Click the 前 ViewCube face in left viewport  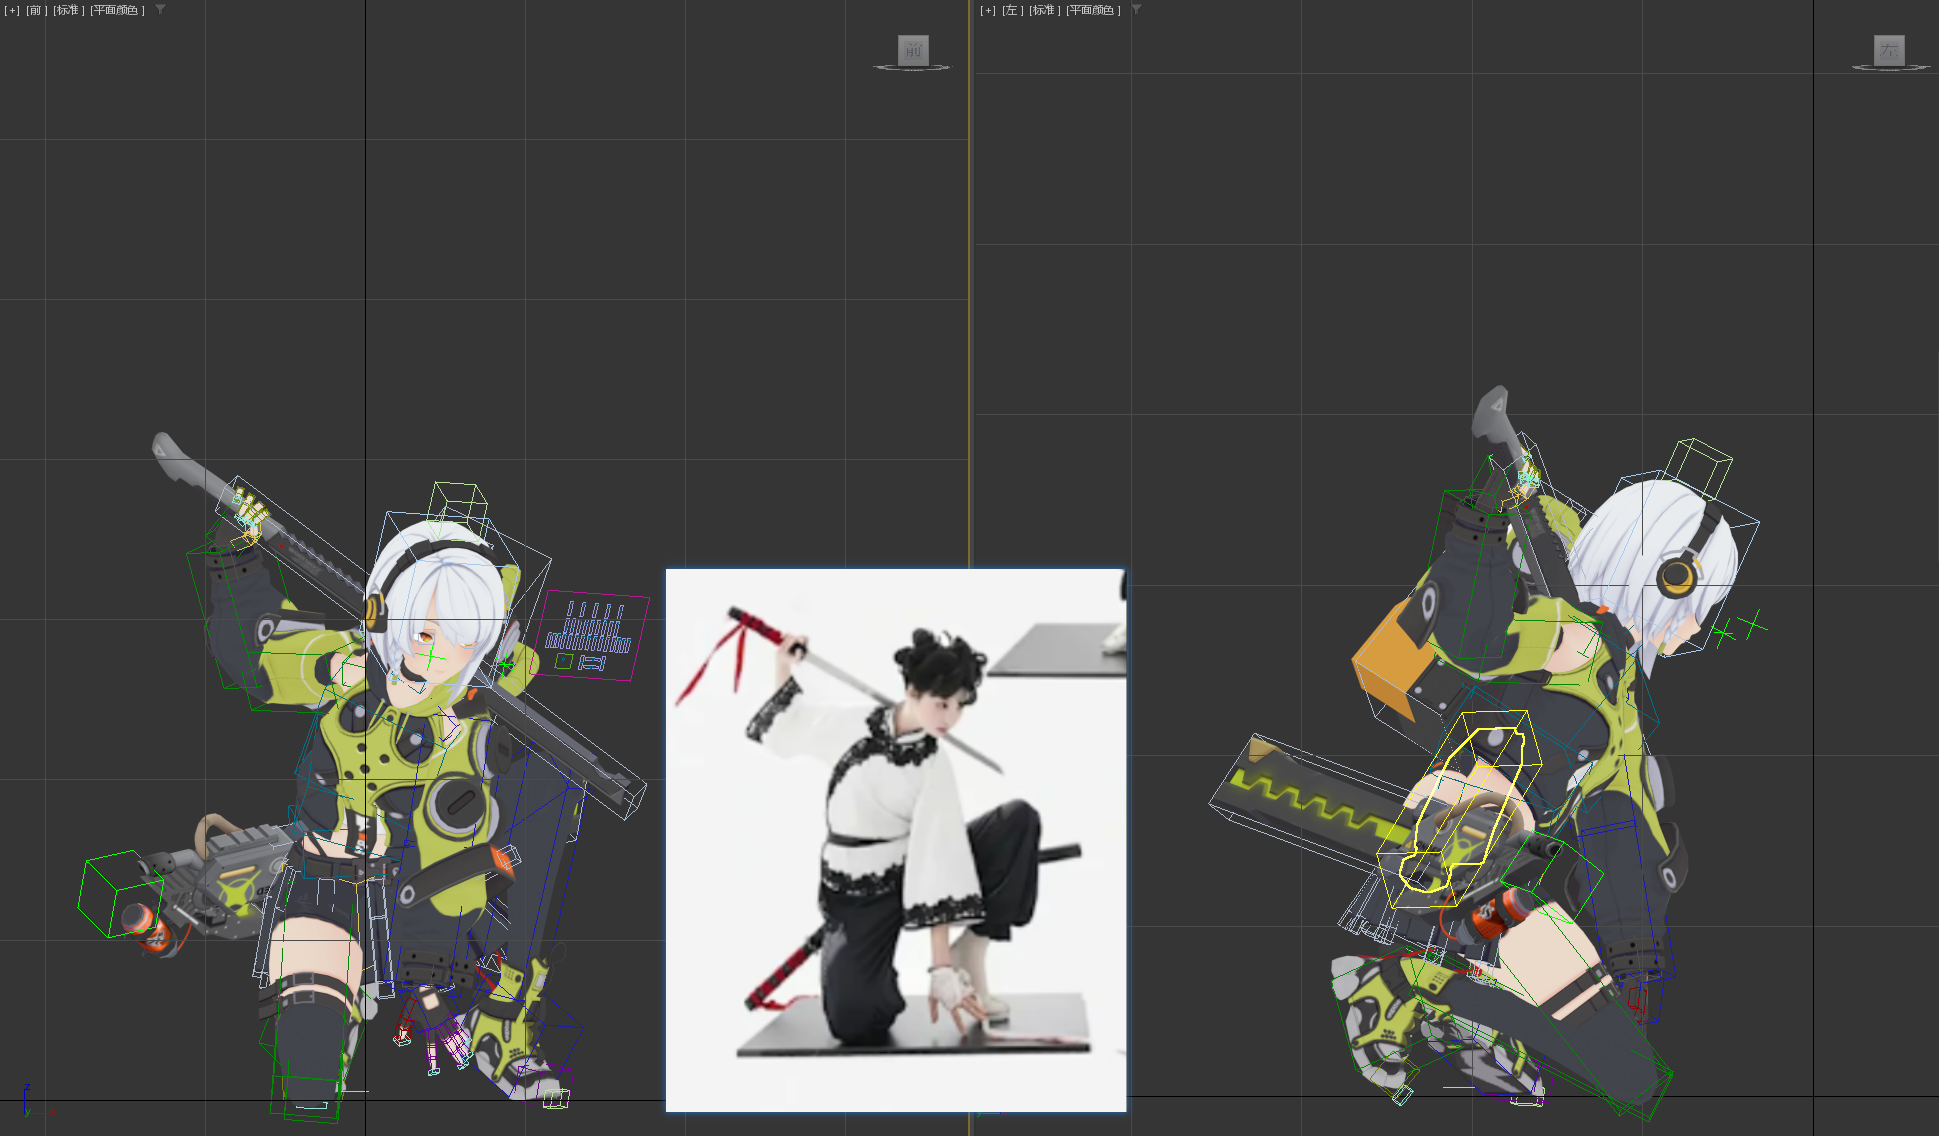[912, 50]
